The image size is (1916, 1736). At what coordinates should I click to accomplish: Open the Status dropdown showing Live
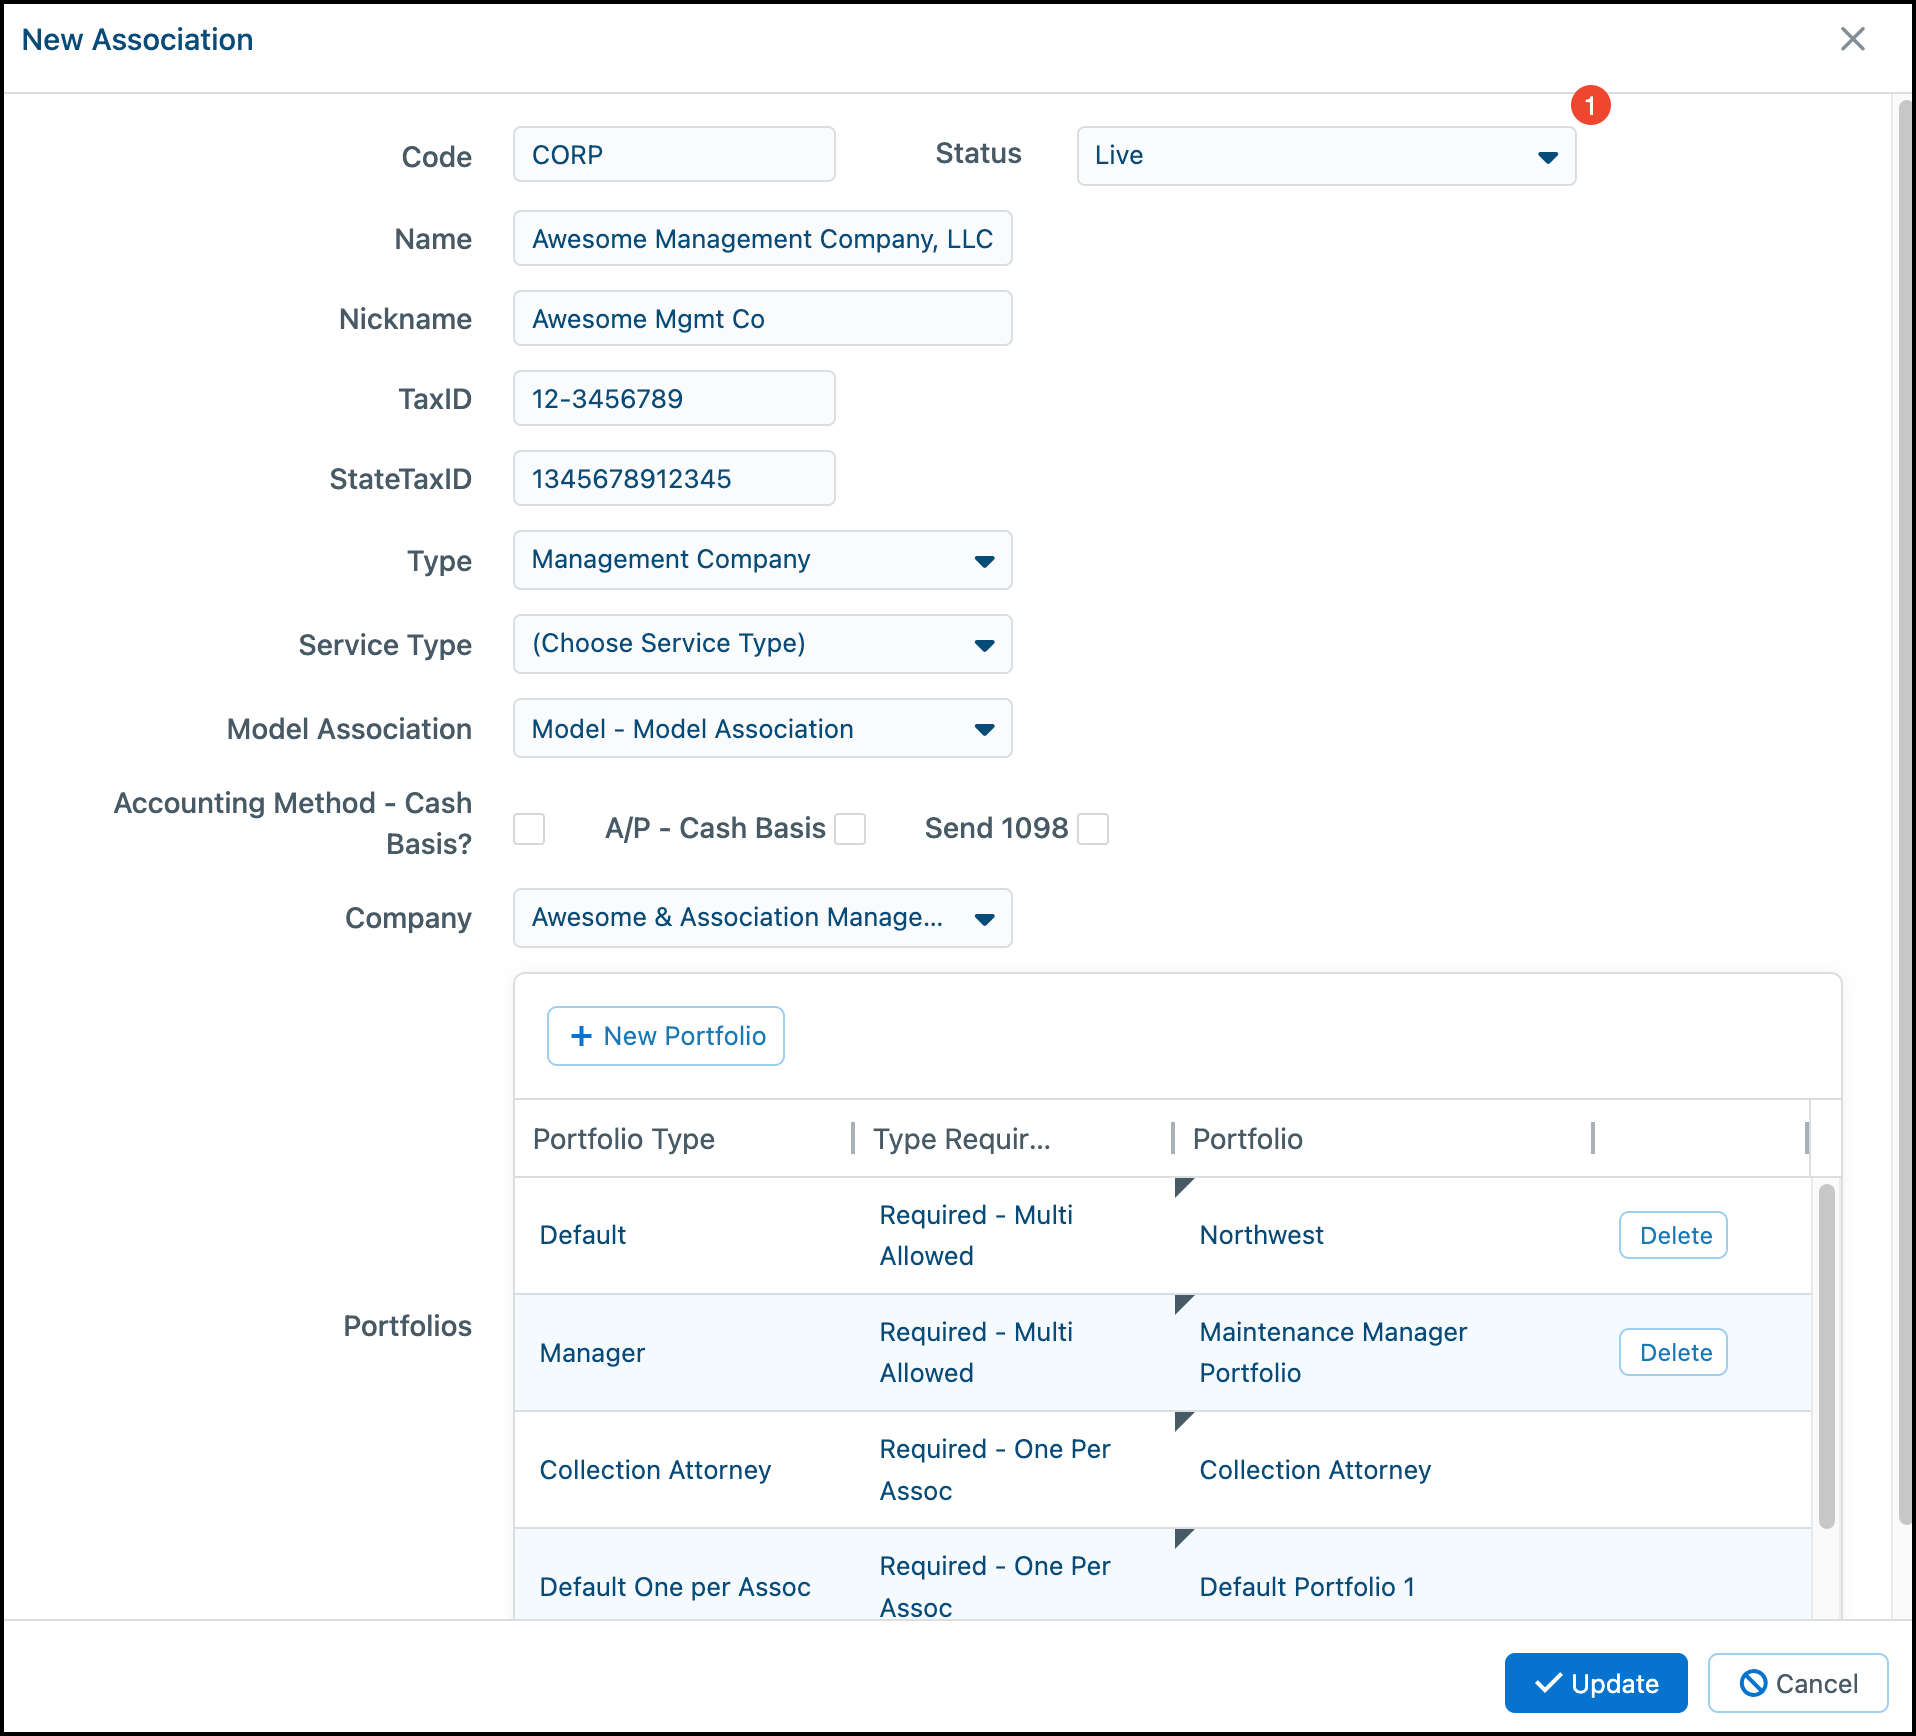pyautogui.click(x=1325, y=156)
